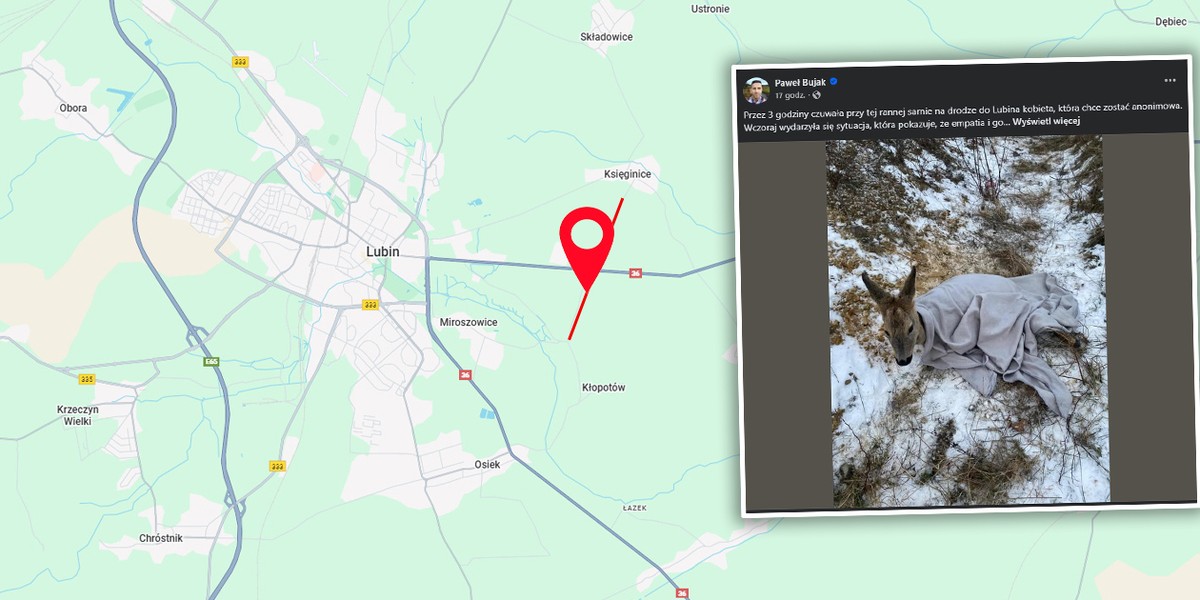Select the Księginice place label
Viewport: 1200px width, 600px height.
point(627,174)
